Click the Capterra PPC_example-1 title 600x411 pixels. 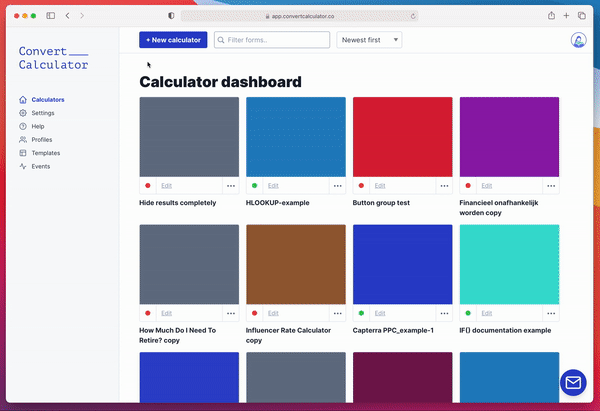tap(393, 330)
